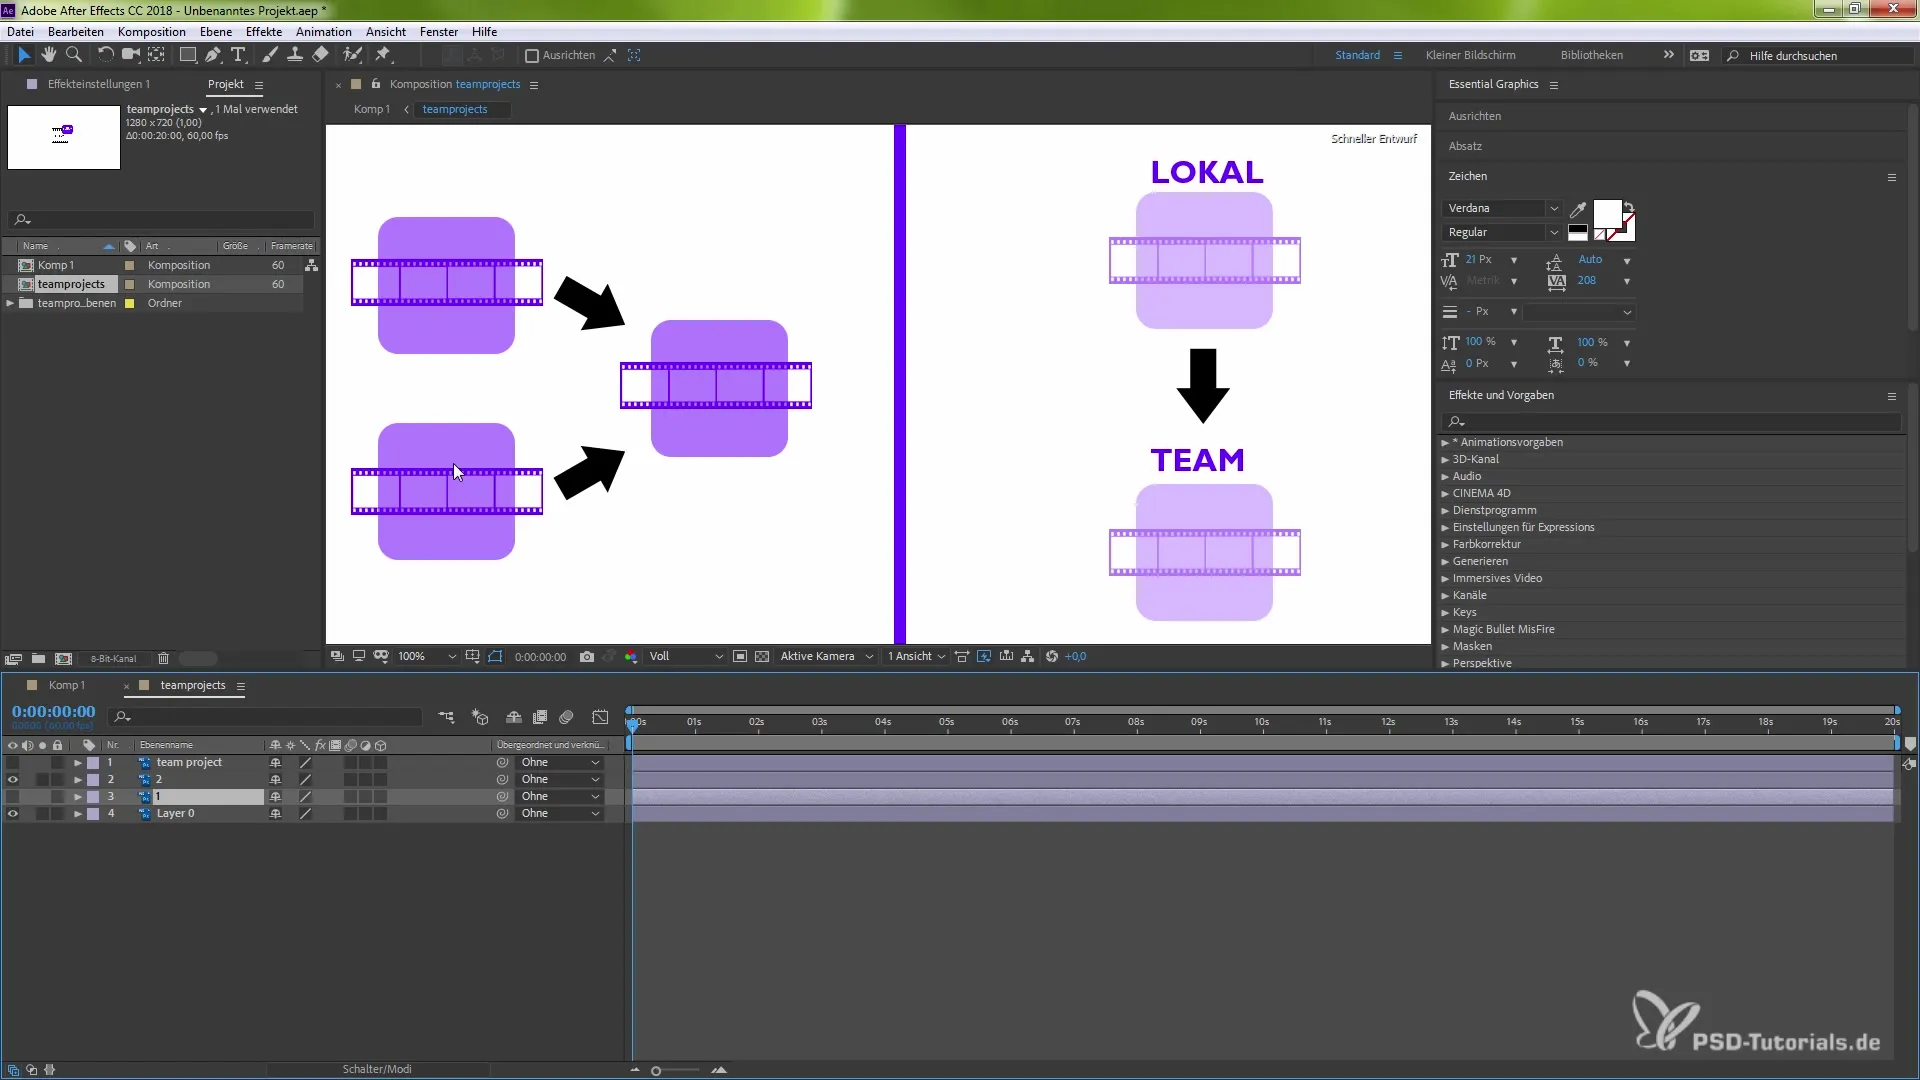
Task: Select the Pen tool
Action: [213, 55]
